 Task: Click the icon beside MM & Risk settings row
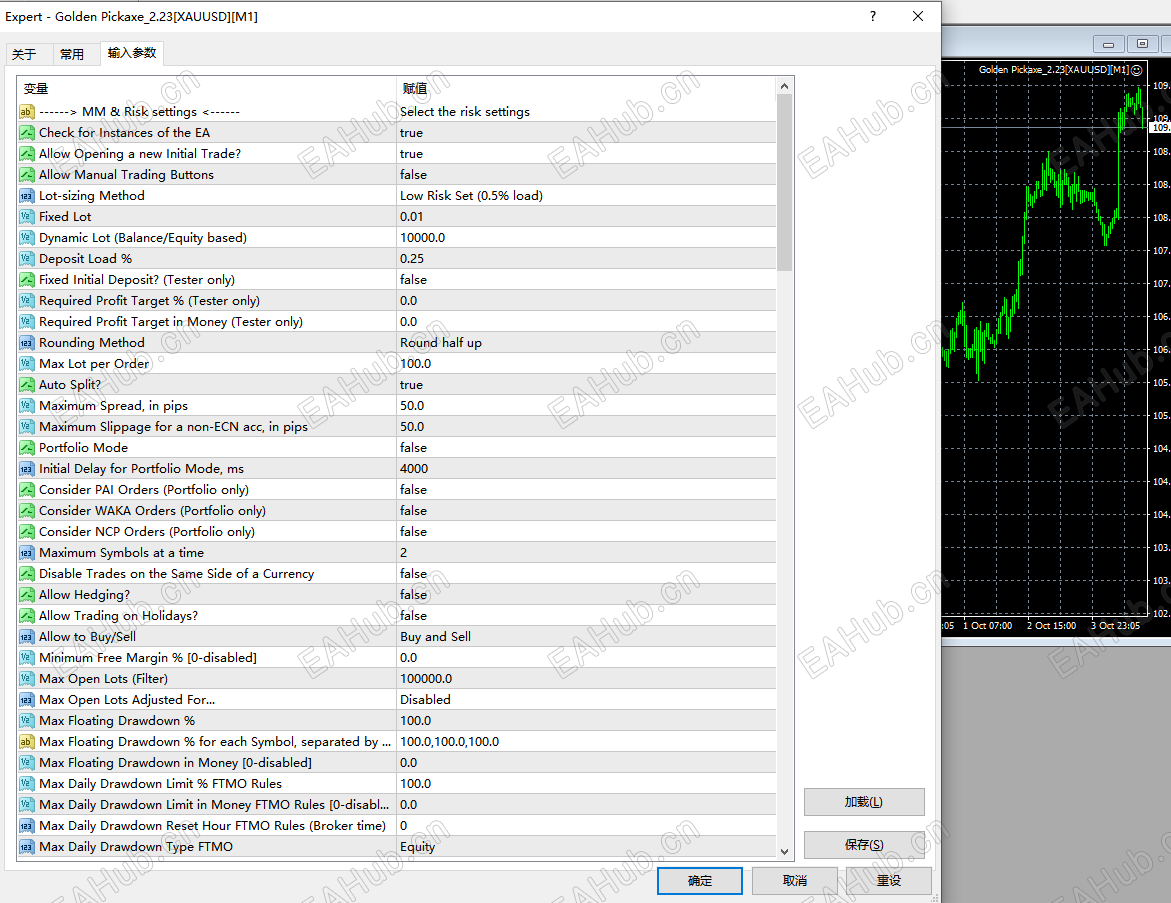27,112
